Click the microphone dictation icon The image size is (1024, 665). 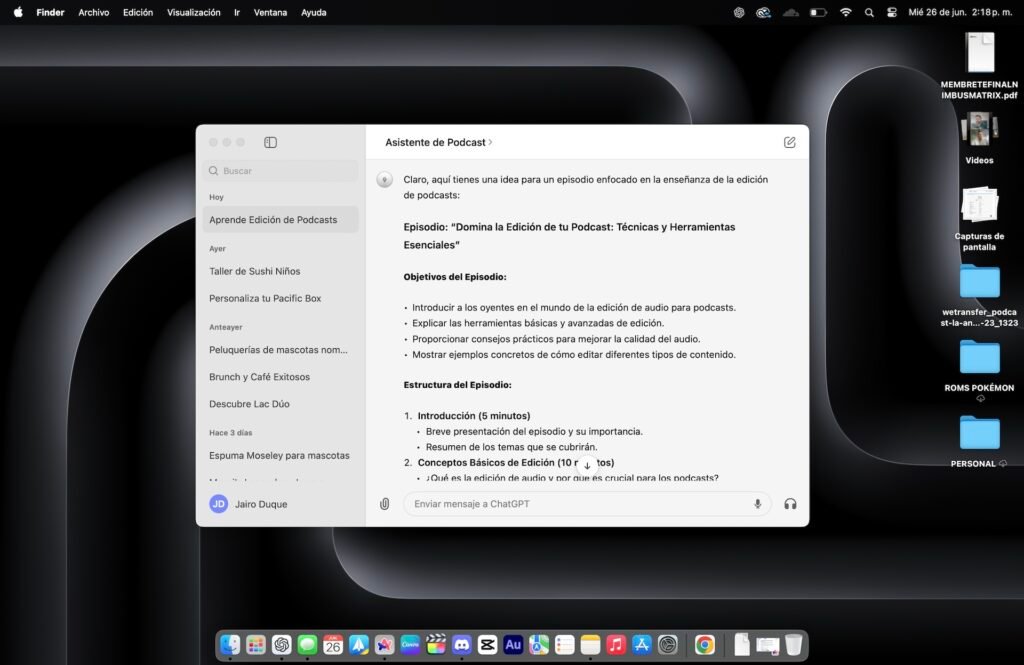point(758,504)
